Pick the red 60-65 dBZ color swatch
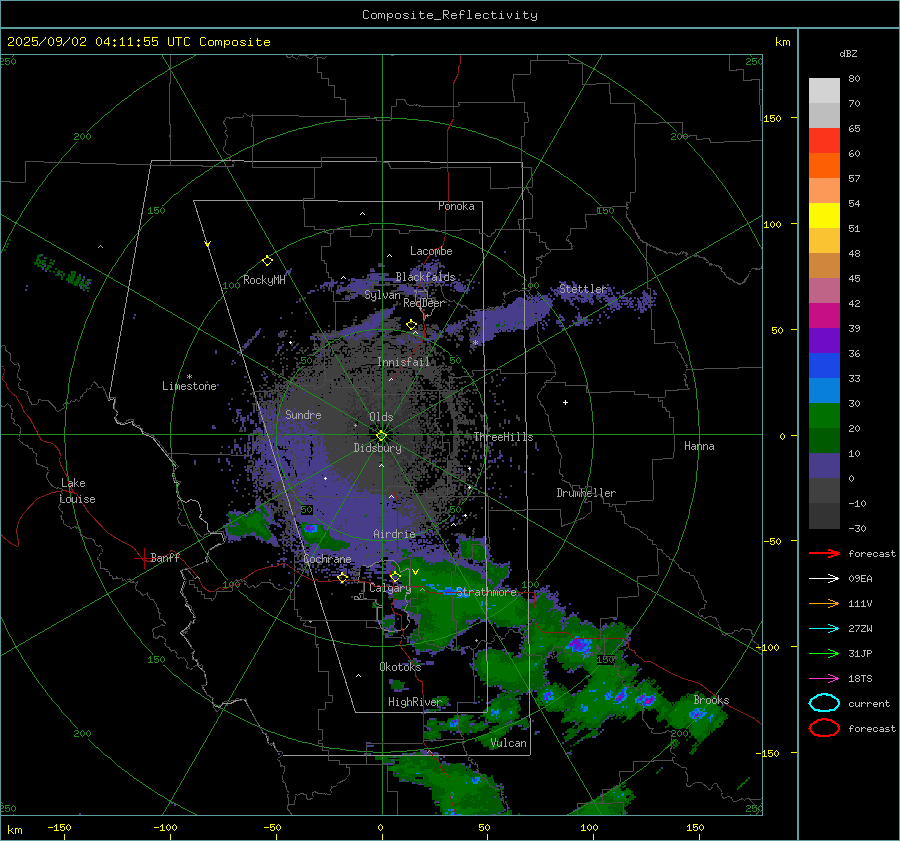The width and height of the screenshot is (900, 841). pos(824,141)
